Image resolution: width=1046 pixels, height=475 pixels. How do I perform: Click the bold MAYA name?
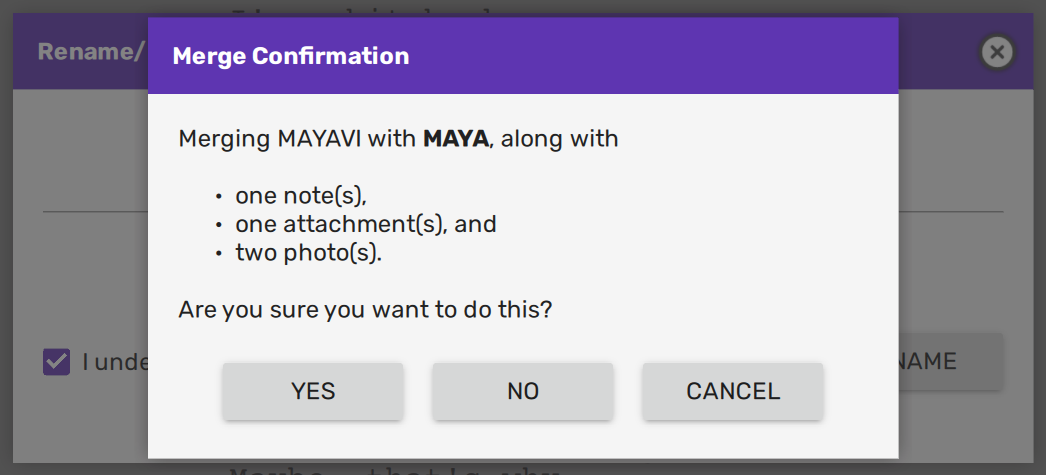click(x=456, y=139)
